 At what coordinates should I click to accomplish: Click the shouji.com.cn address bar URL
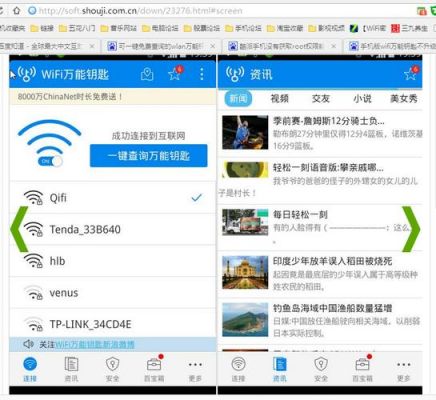pyautogui.click(x=140, y=11)
